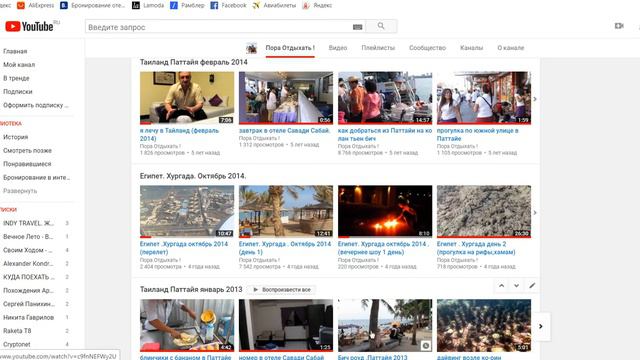Open Cryptonet subscription
640x360 pixels.
(17, 344)
